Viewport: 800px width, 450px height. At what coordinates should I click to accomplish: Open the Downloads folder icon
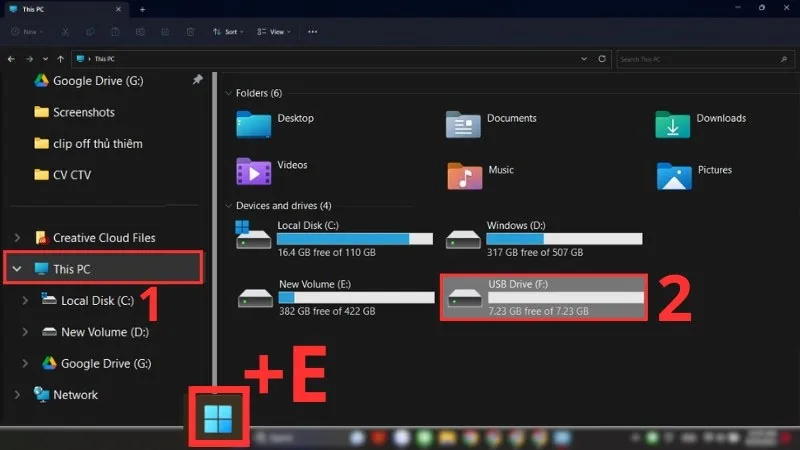click(x=672, y=124)
